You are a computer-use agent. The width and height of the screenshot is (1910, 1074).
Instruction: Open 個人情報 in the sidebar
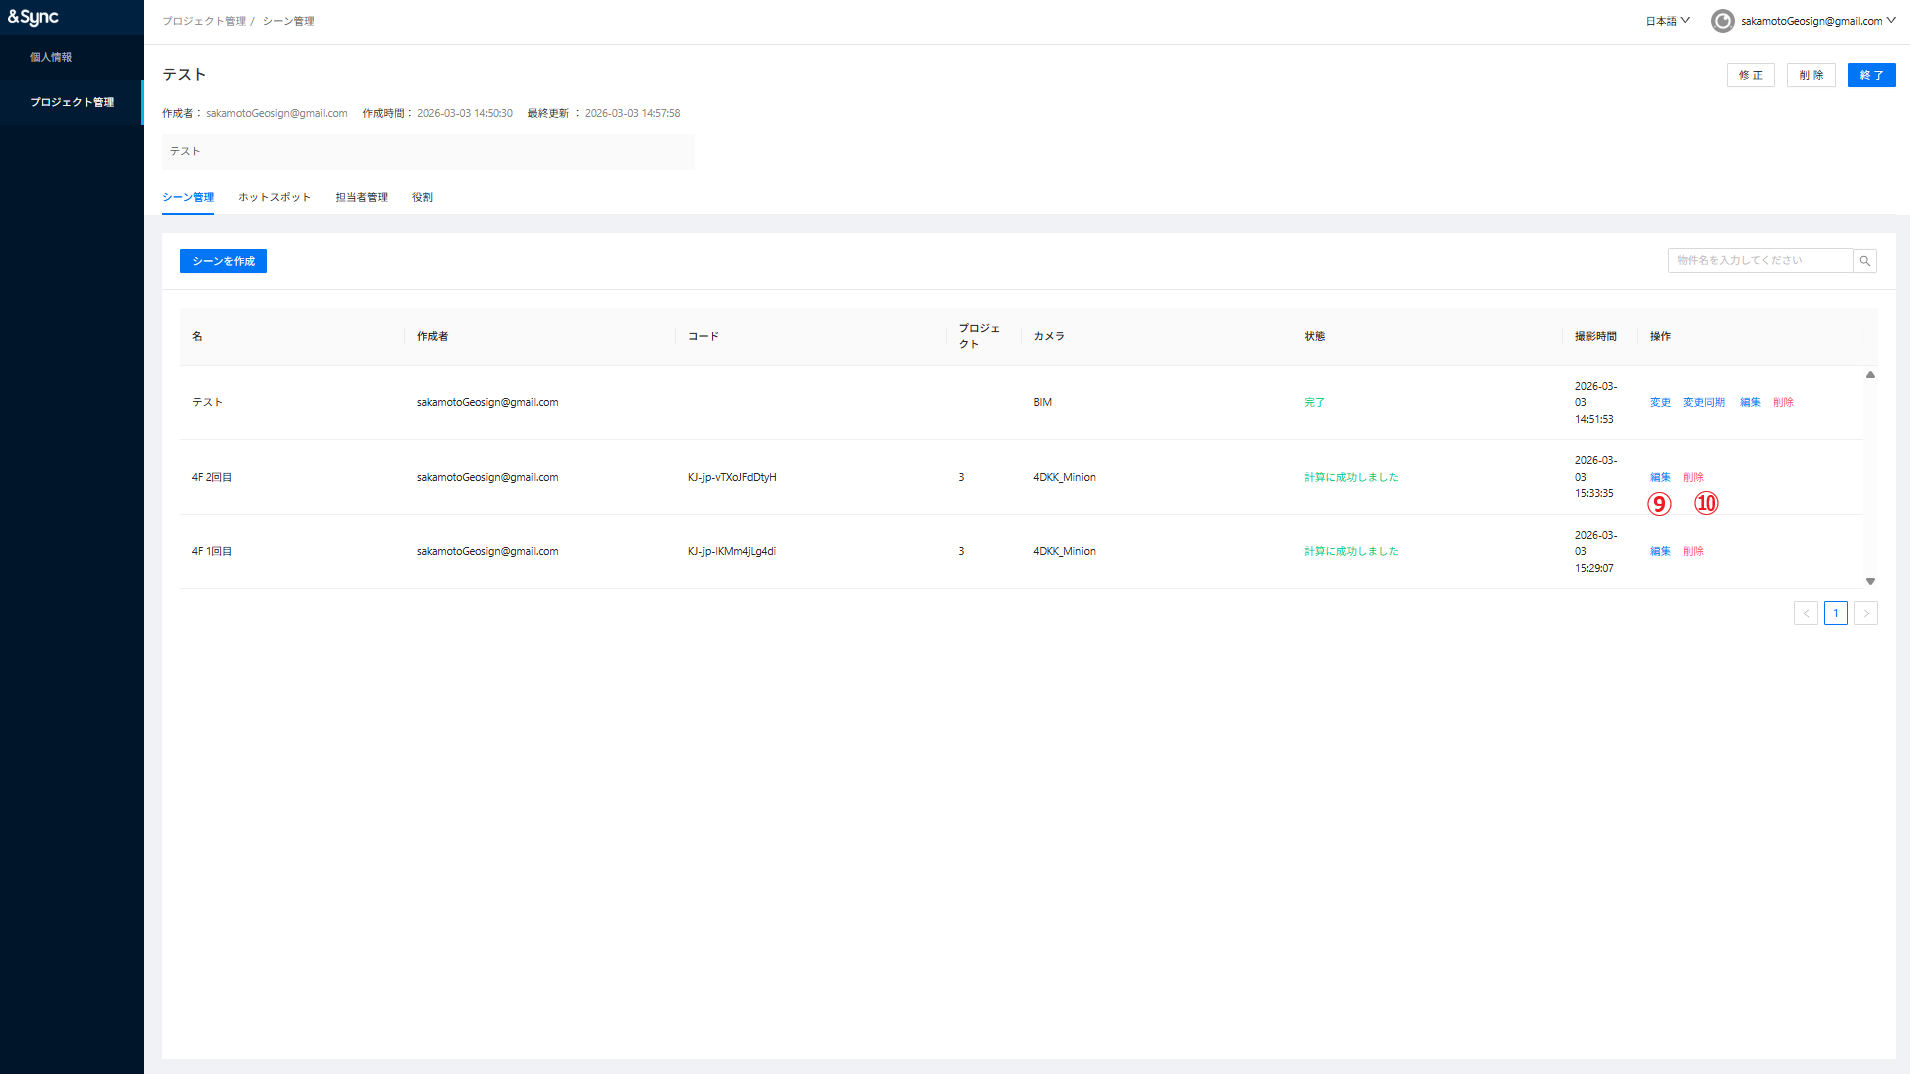(51, 57)
